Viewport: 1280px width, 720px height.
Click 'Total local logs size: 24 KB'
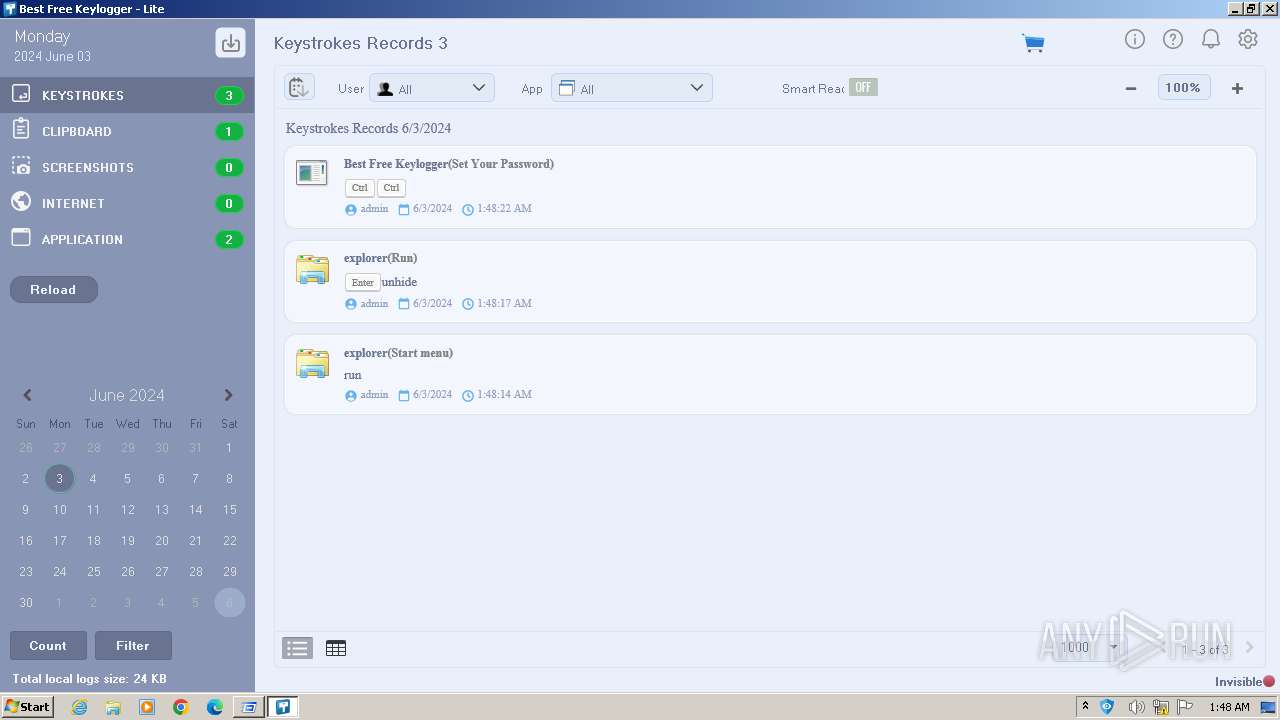89,679
